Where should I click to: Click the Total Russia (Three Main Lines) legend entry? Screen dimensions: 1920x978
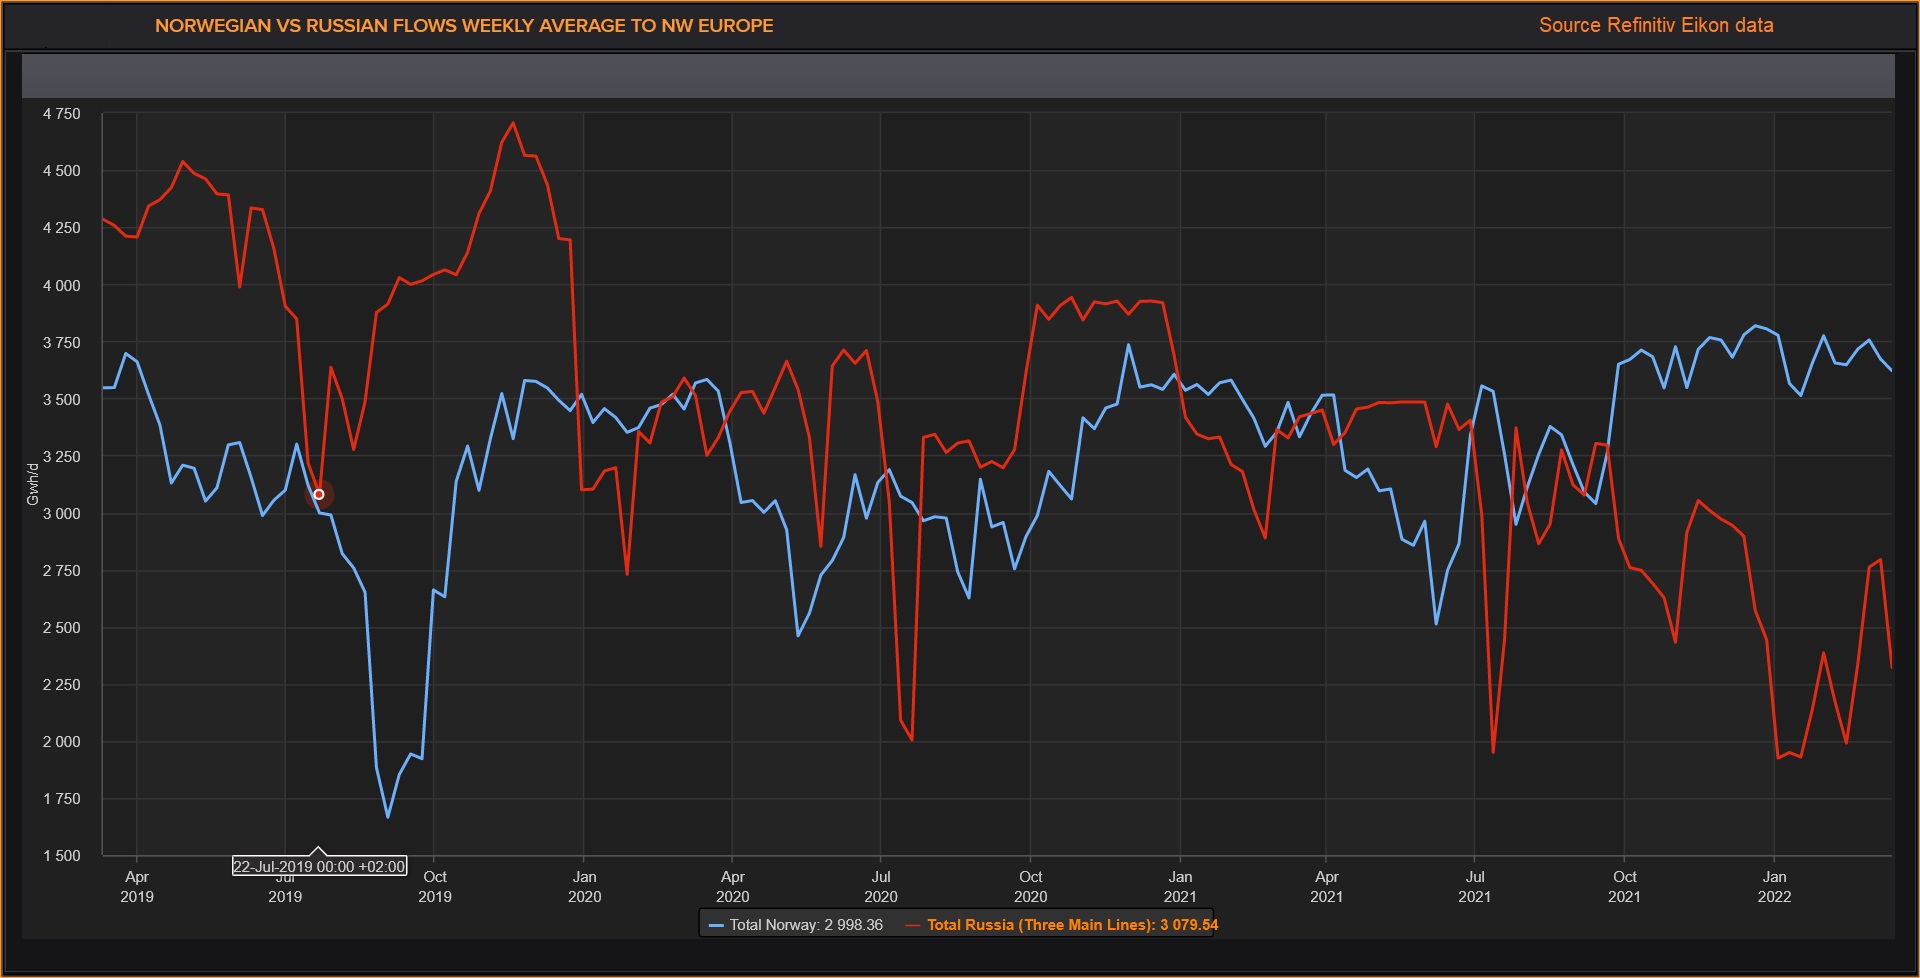[x=1062, y=925]
